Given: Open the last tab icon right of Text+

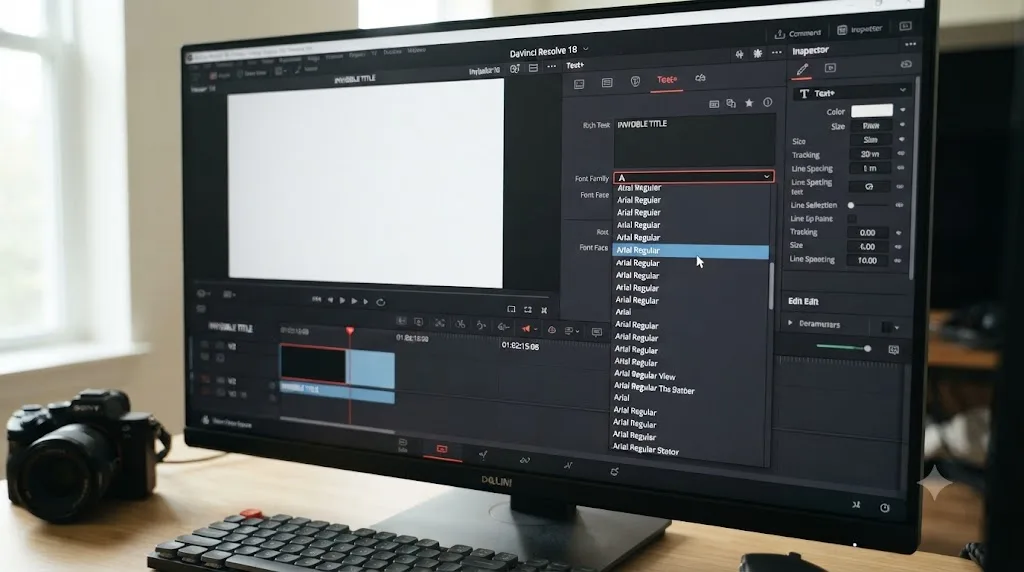Looking at the screenshot, I should pyautogui.click(x=700, y=78).
